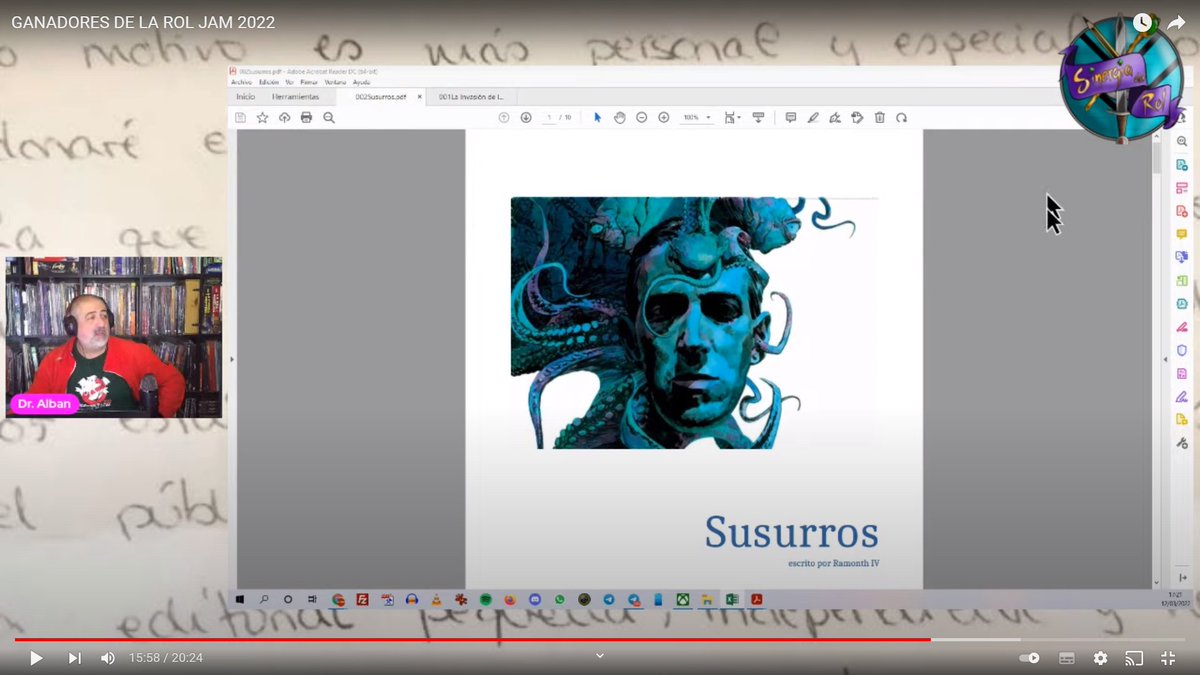Viewport: 1200px width, 675px height.
Task: Bookmark the file with the star icon
Action: (262, 117)
